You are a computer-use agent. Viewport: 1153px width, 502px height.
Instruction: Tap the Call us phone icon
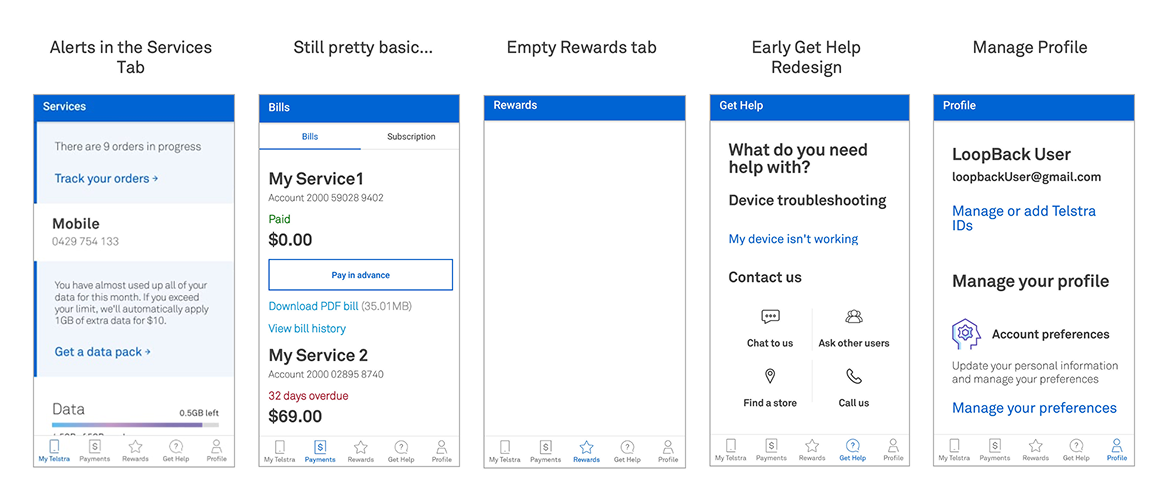click(854, 377)
